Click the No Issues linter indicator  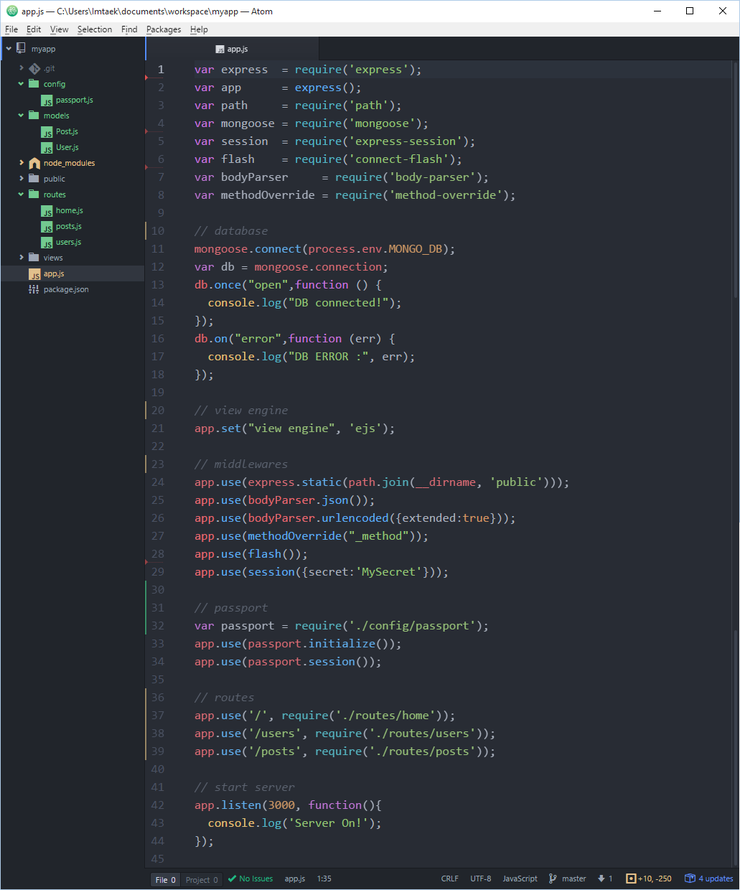[x=249, y=878]
